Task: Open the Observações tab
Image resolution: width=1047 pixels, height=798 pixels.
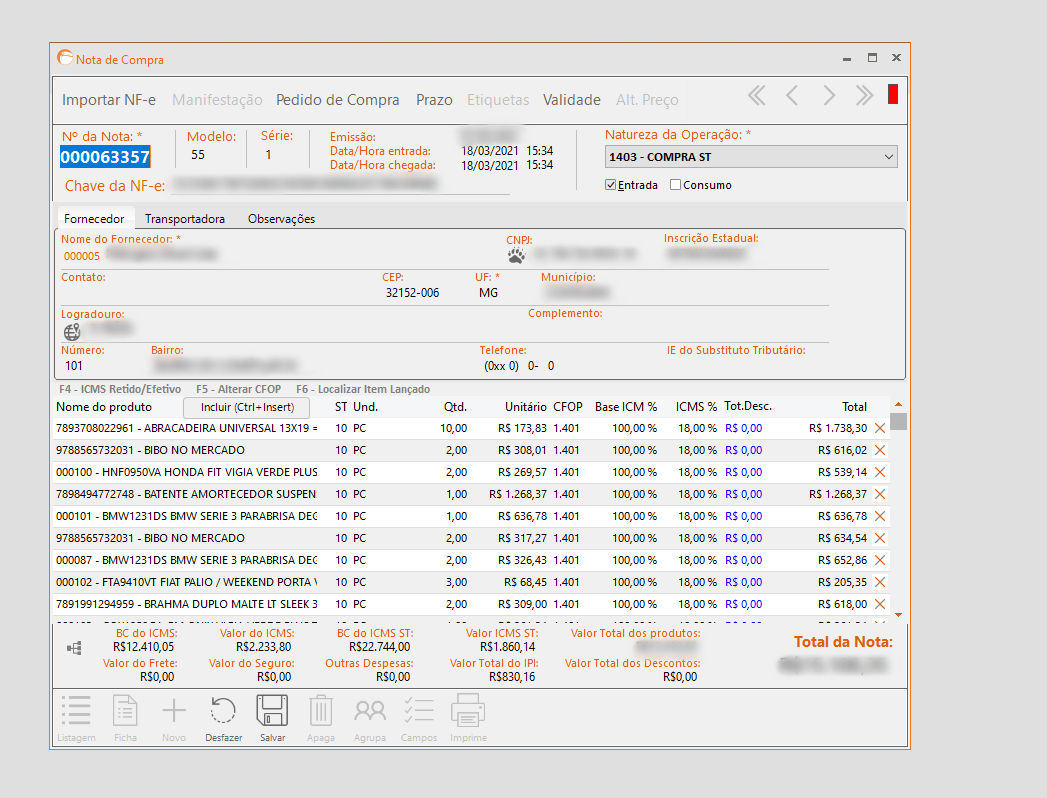Action: [281, 219]
